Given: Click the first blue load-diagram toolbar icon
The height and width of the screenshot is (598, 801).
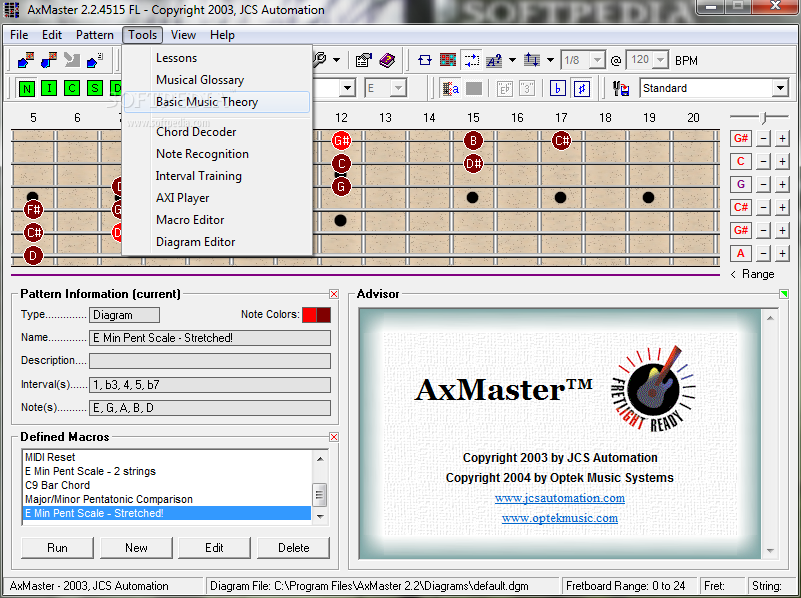Looking at the screenshot, I should tap(26, 60).
